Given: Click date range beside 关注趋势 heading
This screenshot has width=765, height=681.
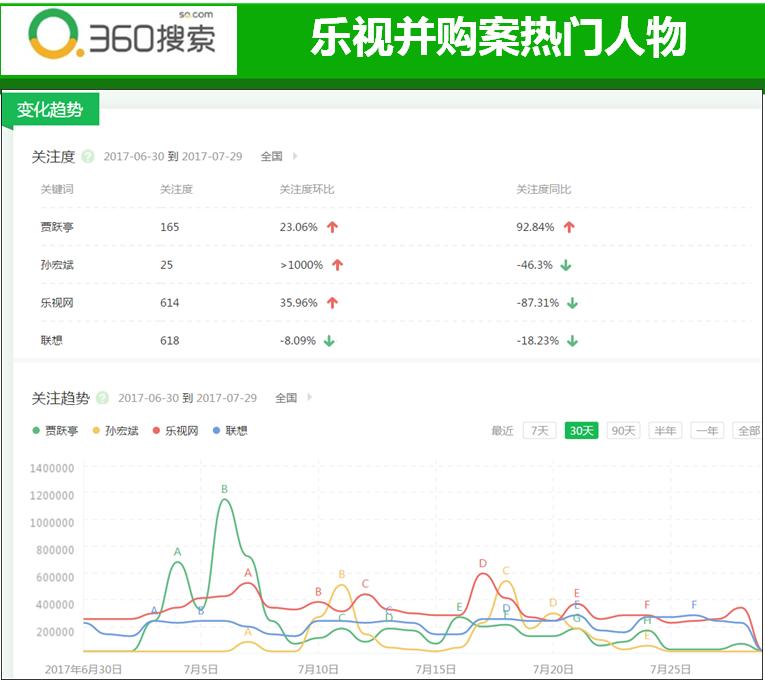Looking at the screenshot, I should pos(187,398).
